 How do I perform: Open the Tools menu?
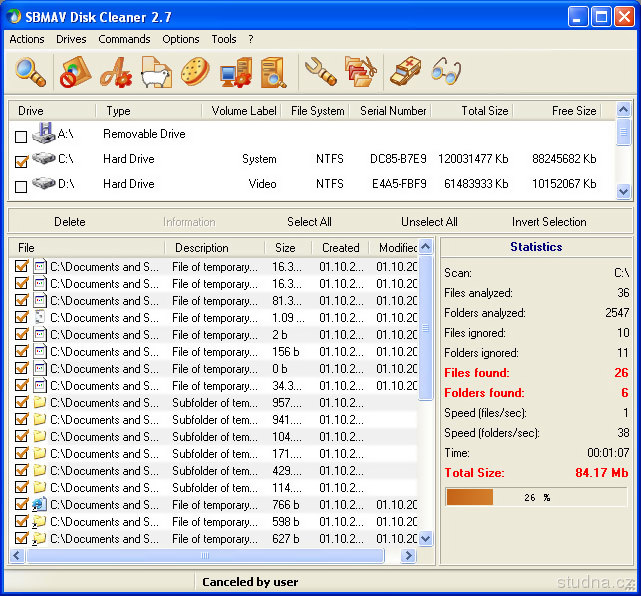[224, 39]
